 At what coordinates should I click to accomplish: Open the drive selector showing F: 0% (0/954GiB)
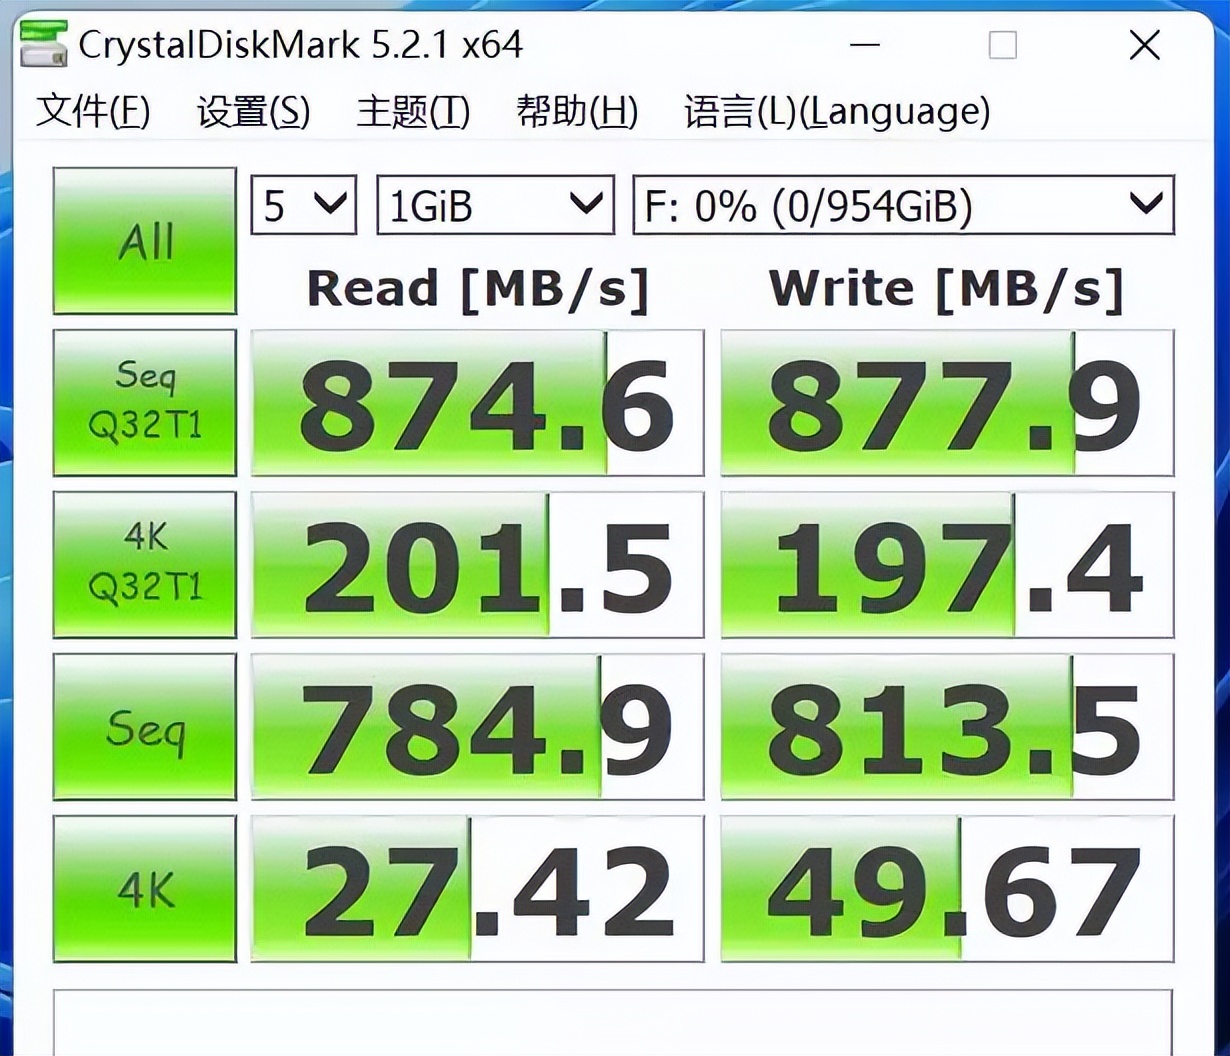[x=904, y=205]
